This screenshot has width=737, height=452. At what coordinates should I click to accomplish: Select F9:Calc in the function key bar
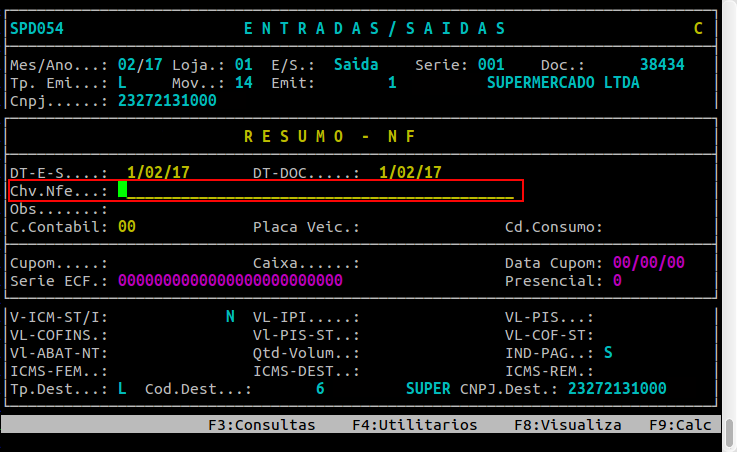680,425
